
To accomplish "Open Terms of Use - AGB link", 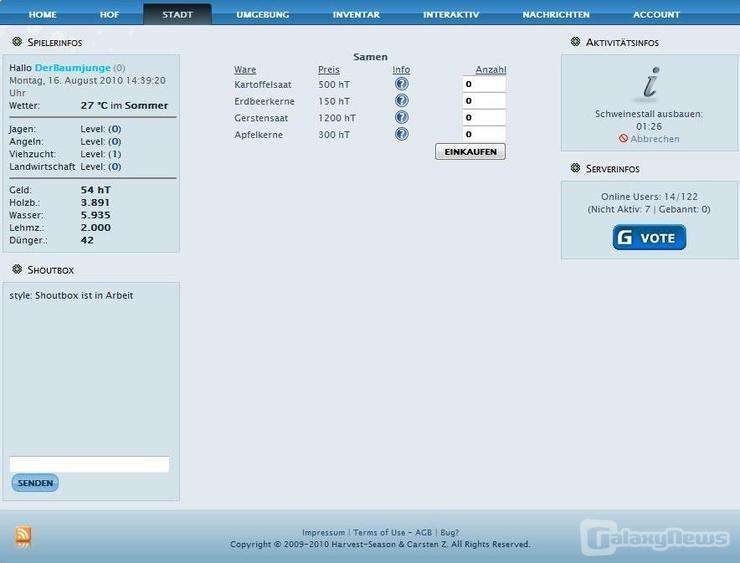I will [392, 533].
